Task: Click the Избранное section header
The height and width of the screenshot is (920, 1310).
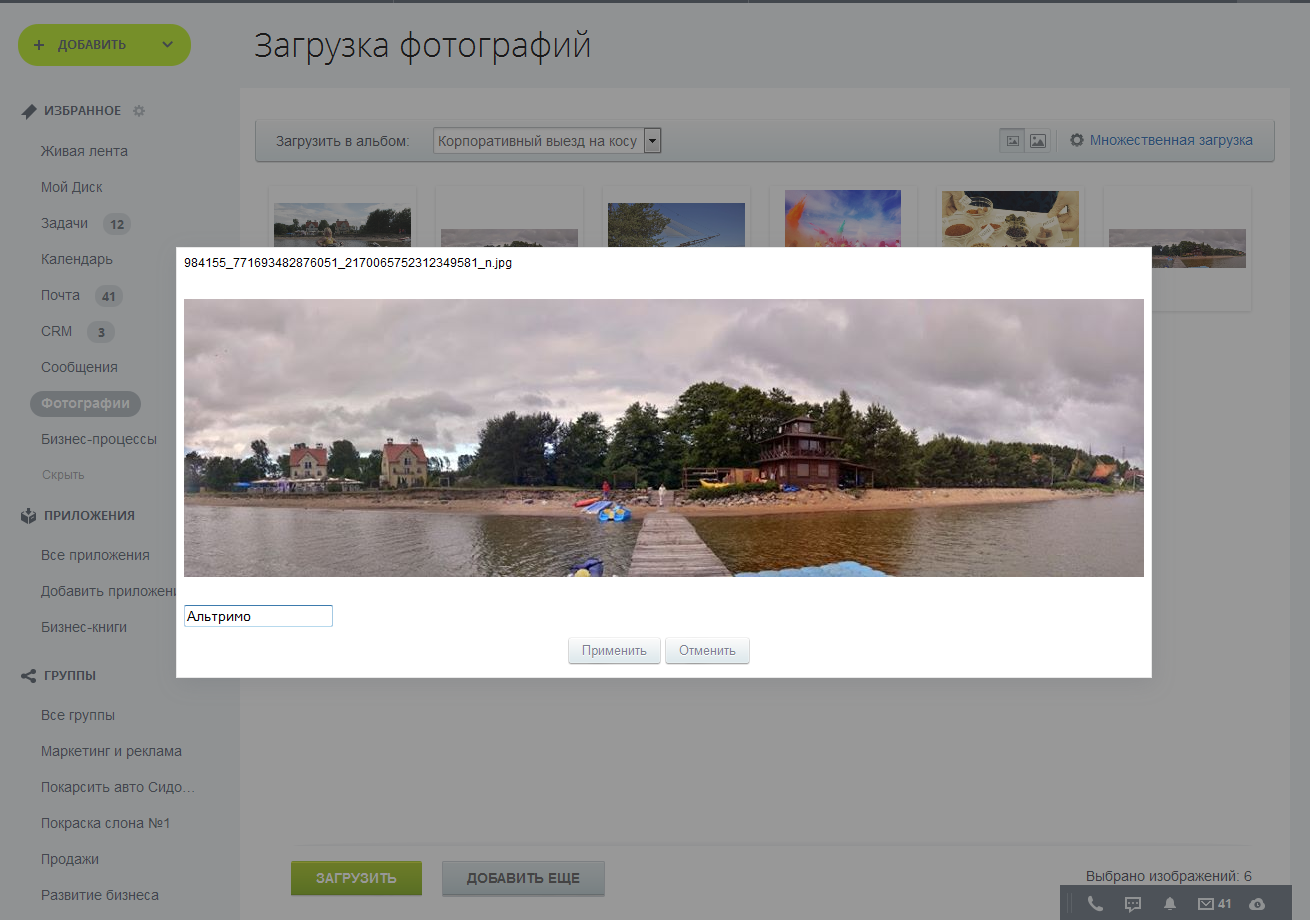Action: tap(82, 111)
